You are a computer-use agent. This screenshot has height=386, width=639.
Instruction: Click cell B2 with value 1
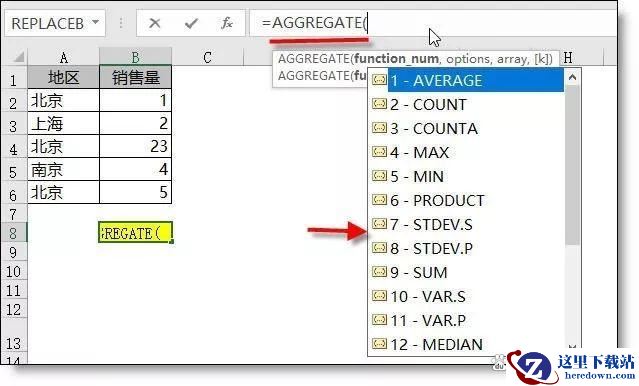[x=136, y=100]
